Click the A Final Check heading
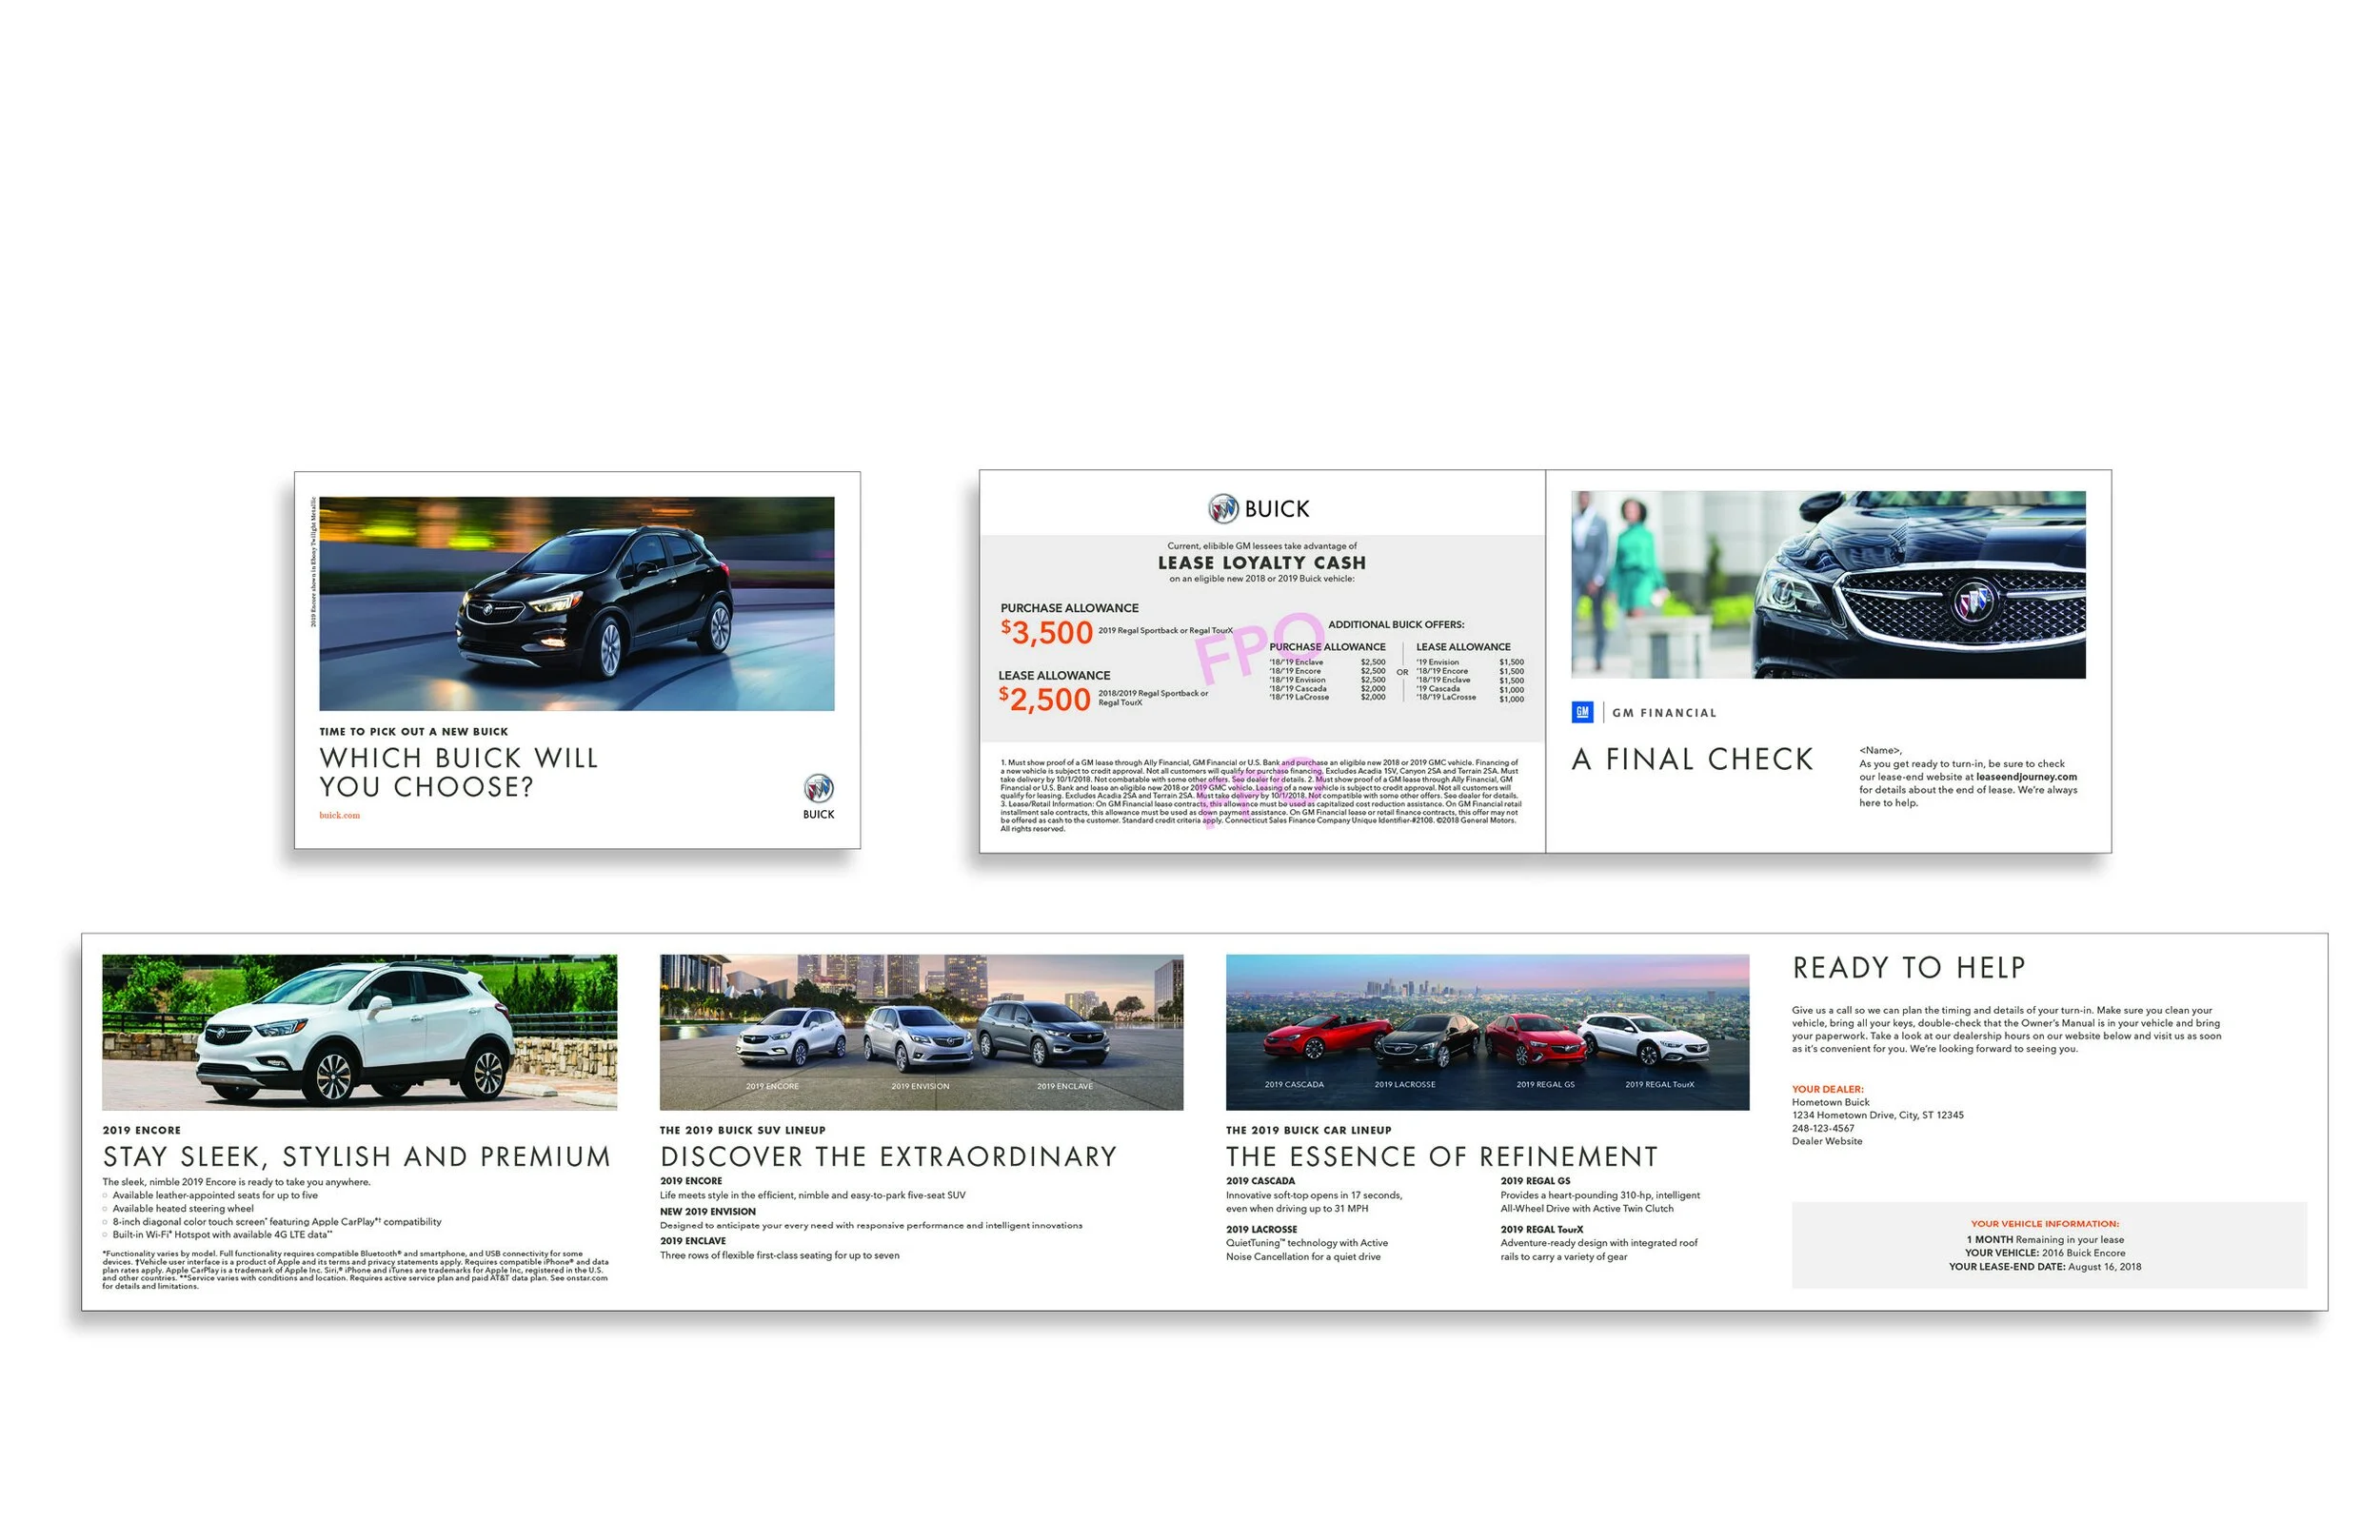2380x1540 pixels. 1691,760
